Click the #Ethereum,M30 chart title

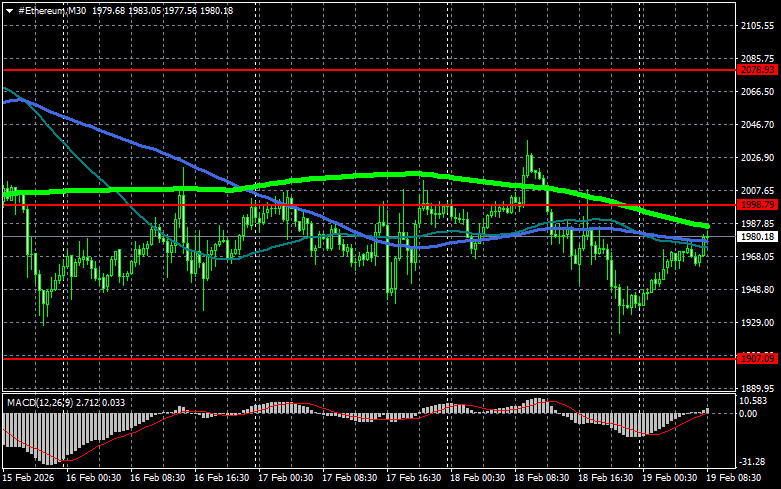pos(52,10)
